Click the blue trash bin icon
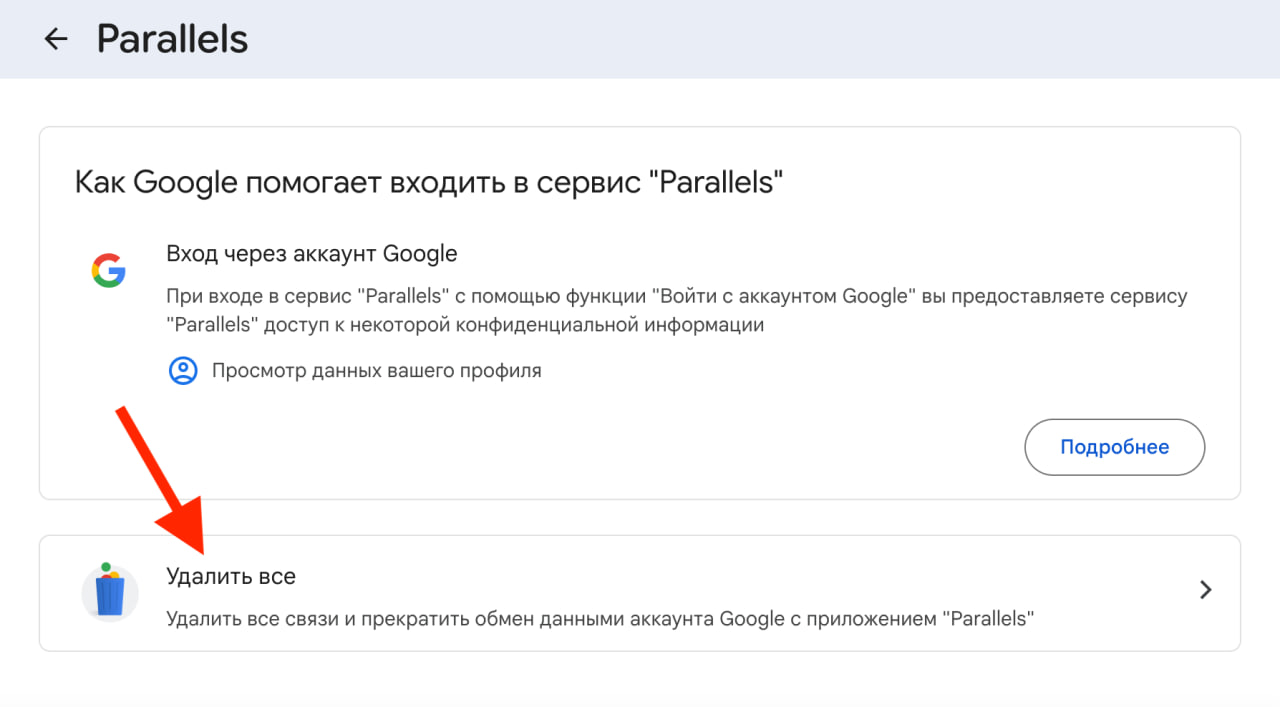This screenshot has width=1280, height=707. pos(110,592)
